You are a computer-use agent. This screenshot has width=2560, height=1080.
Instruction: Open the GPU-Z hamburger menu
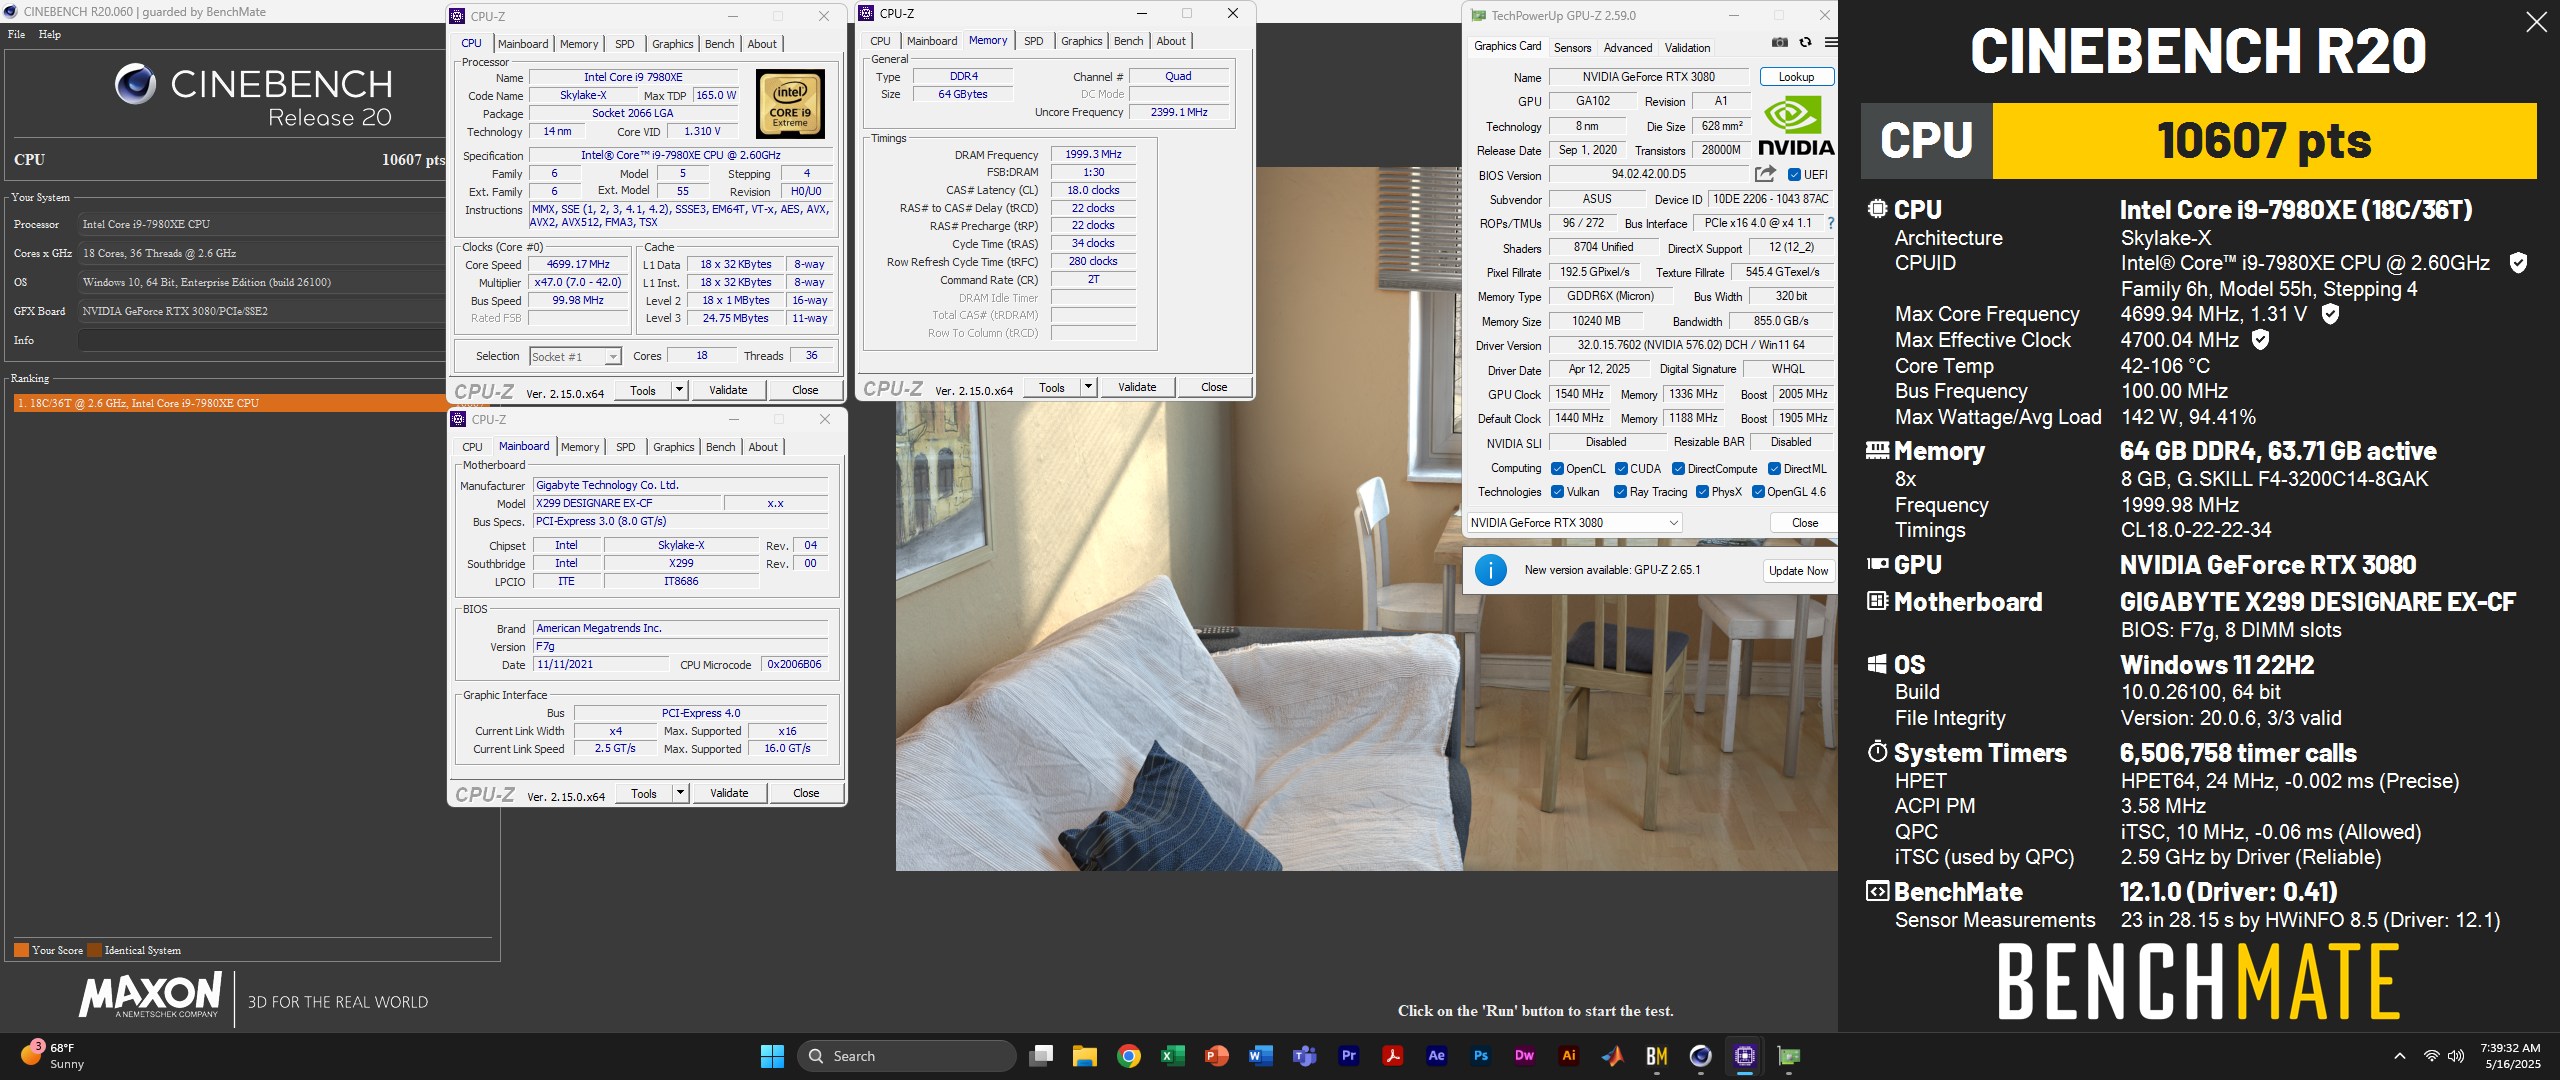click(x=1831, y=43)
